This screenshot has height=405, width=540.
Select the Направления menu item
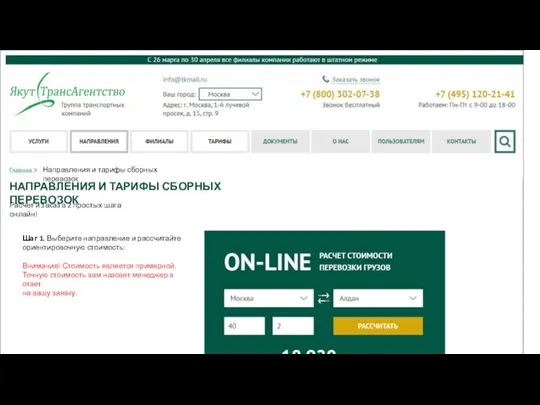[99, 141]
